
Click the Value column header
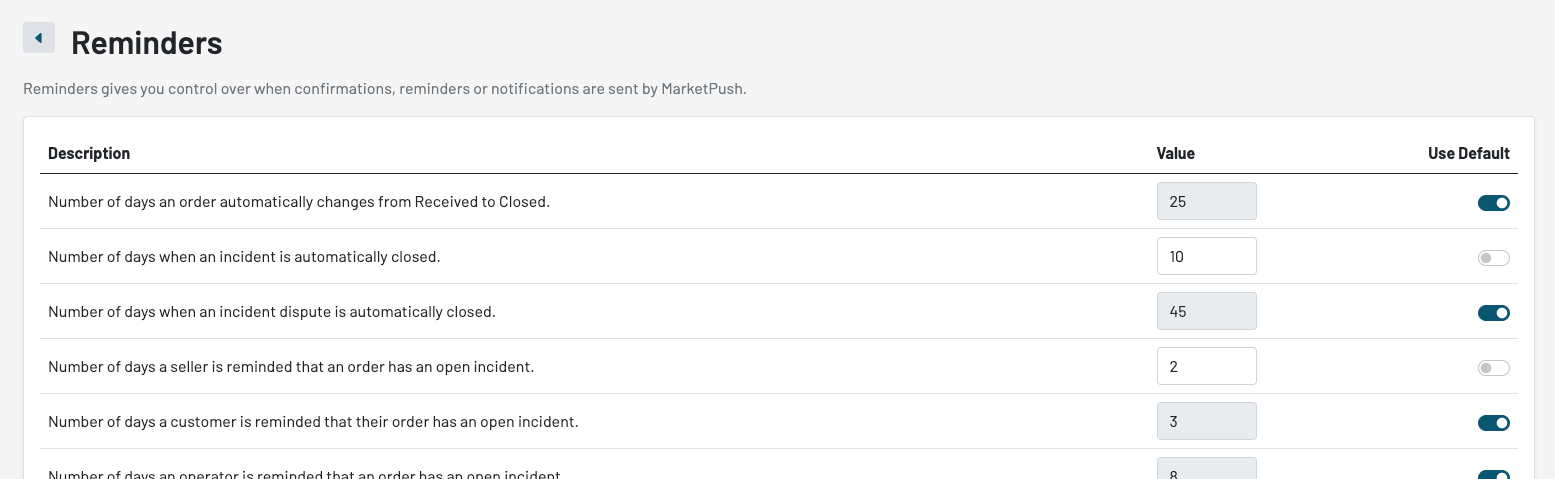(1175, 153)
